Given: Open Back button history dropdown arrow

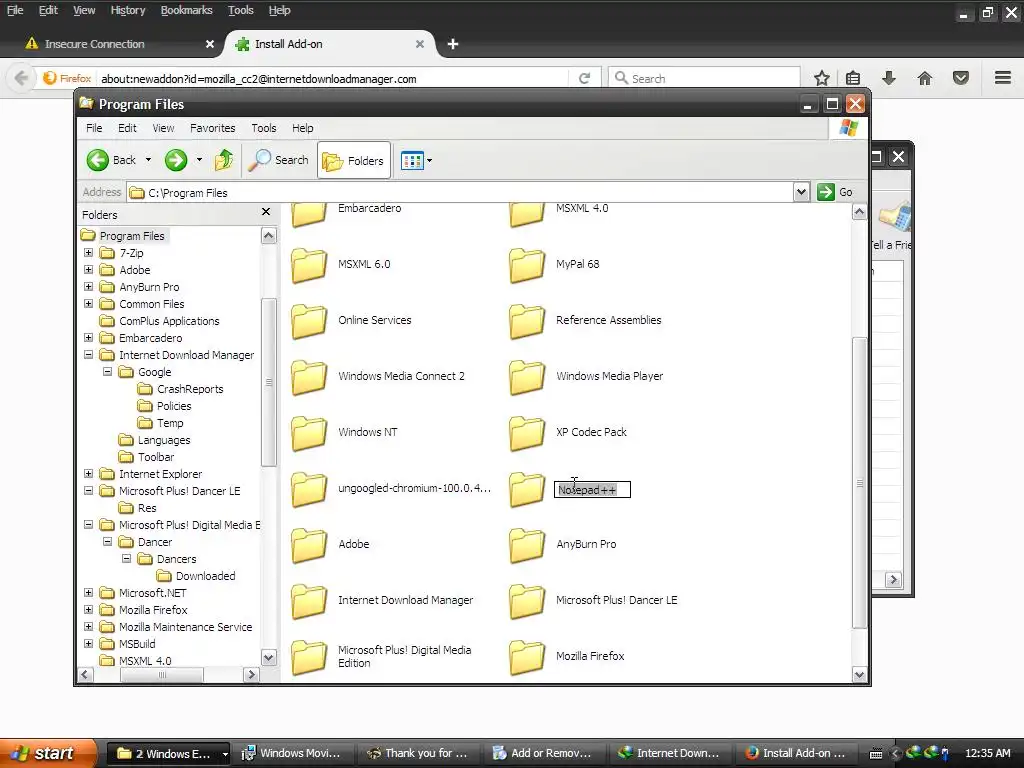Looking at the screenshot, I should pyautogui.click(x=148, y=160).
